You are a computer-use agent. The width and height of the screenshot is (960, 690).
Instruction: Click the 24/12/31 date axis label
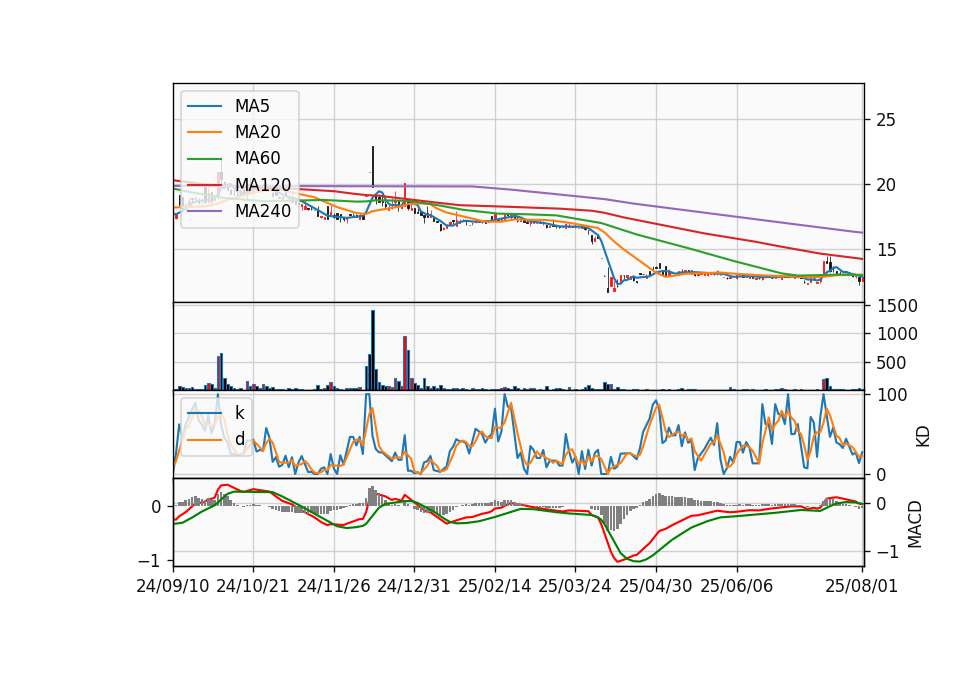tap(414, 586)
